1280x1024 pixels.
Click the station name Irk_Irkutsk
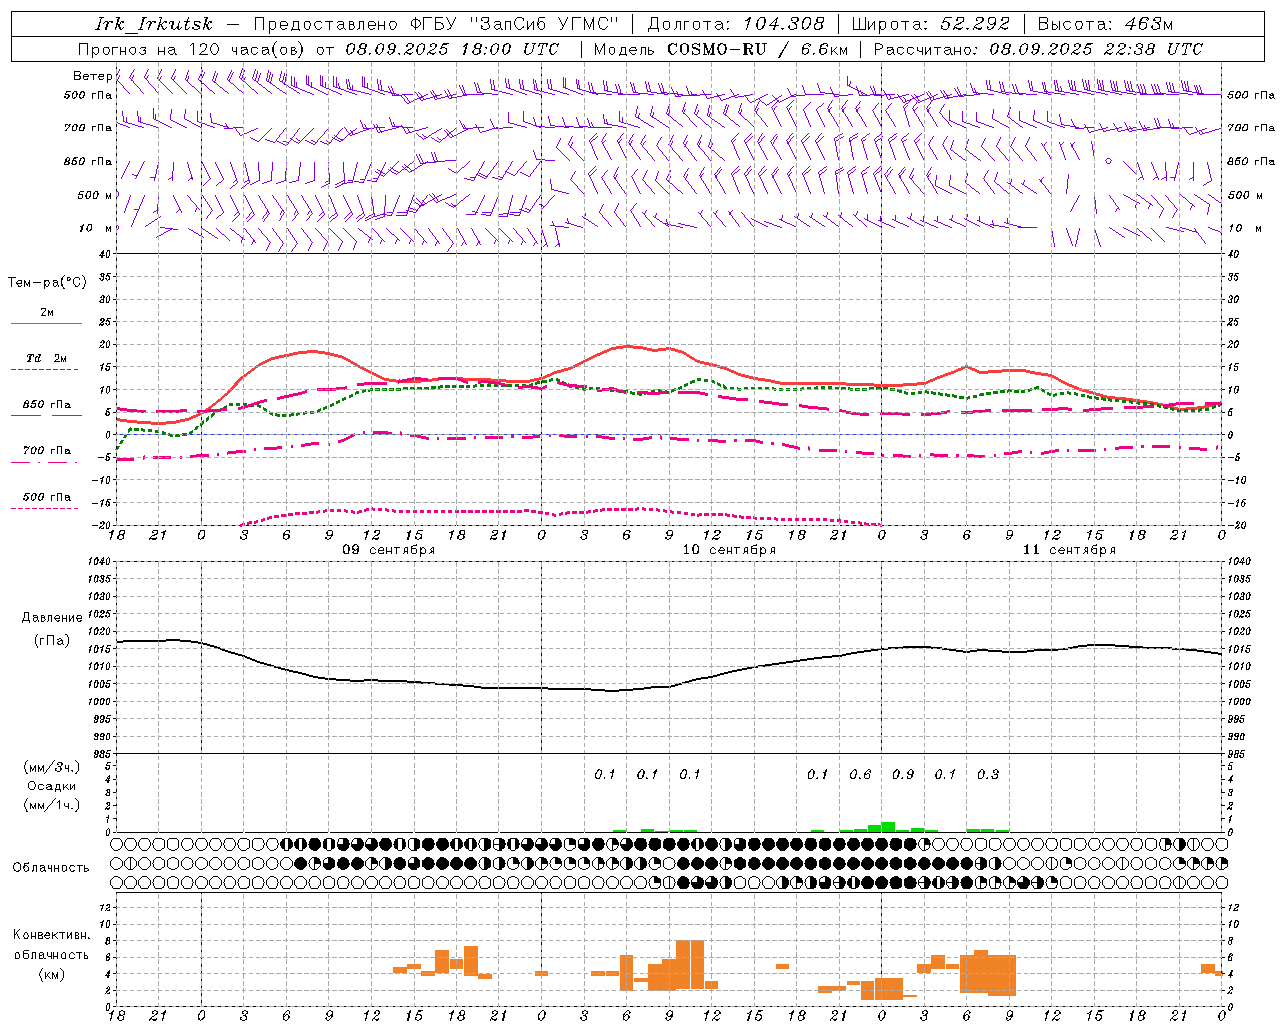pyautogui.click(x=154, y=24)
